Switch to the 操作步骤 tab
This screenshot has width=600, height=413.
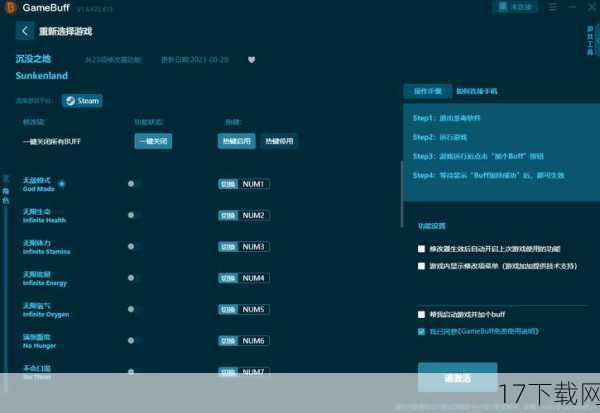[427, 91]
